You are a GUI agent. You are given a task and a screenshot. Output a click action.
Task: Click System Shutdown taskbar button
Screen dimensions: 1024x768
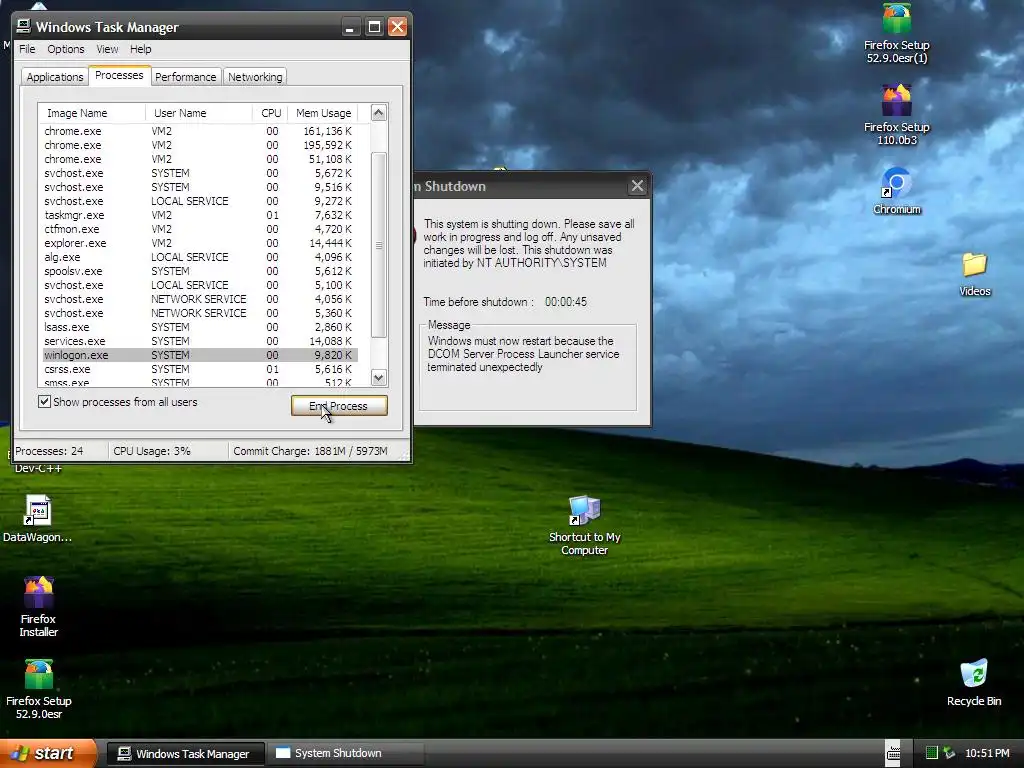coord(345,754)
